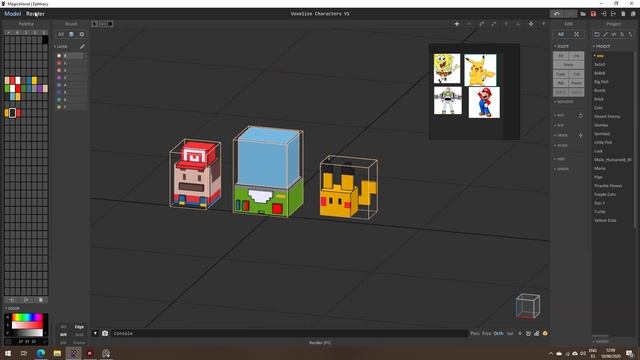Open project folder icon in top bar
Image resolution: width=640 pixels, height=360 pixels.
click(x=583, y=14)
